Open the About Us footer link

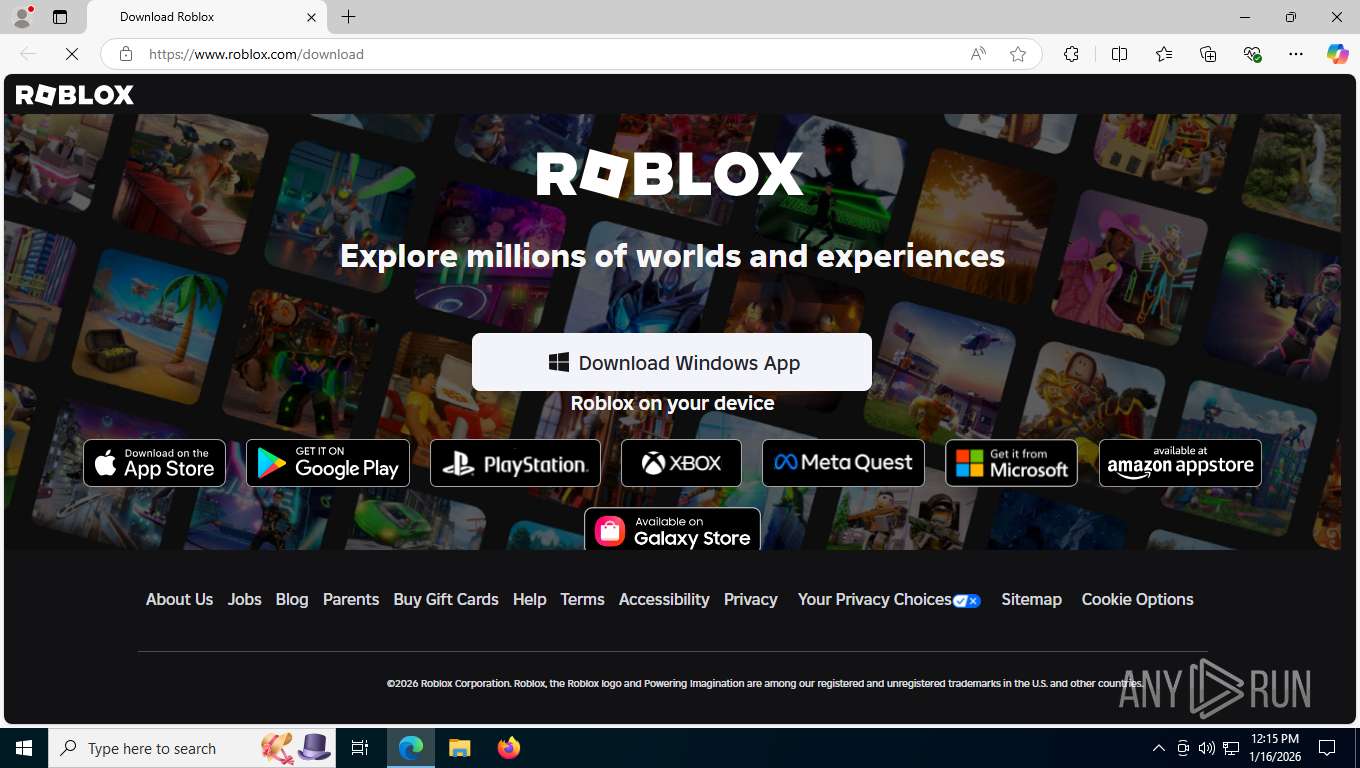point(179,599)
